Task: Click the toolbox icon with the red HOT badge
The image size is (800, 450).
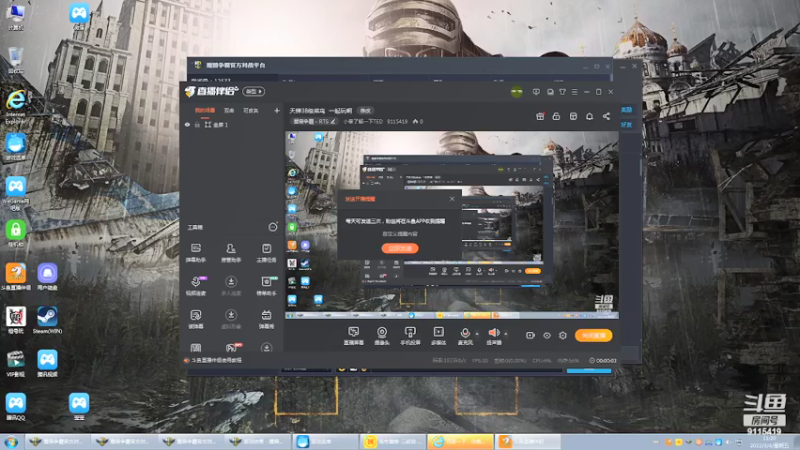Action: click(x=232, y=347)
